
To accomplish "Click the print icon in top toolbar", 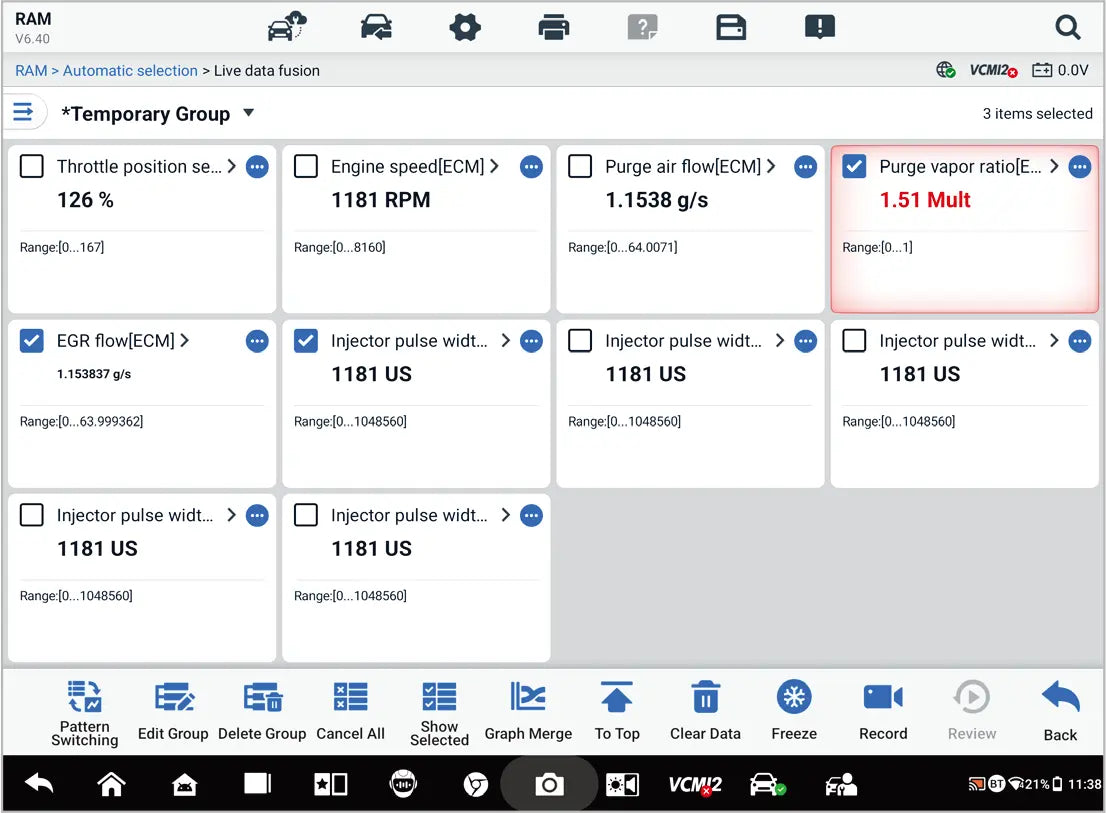I will point(554,27).
